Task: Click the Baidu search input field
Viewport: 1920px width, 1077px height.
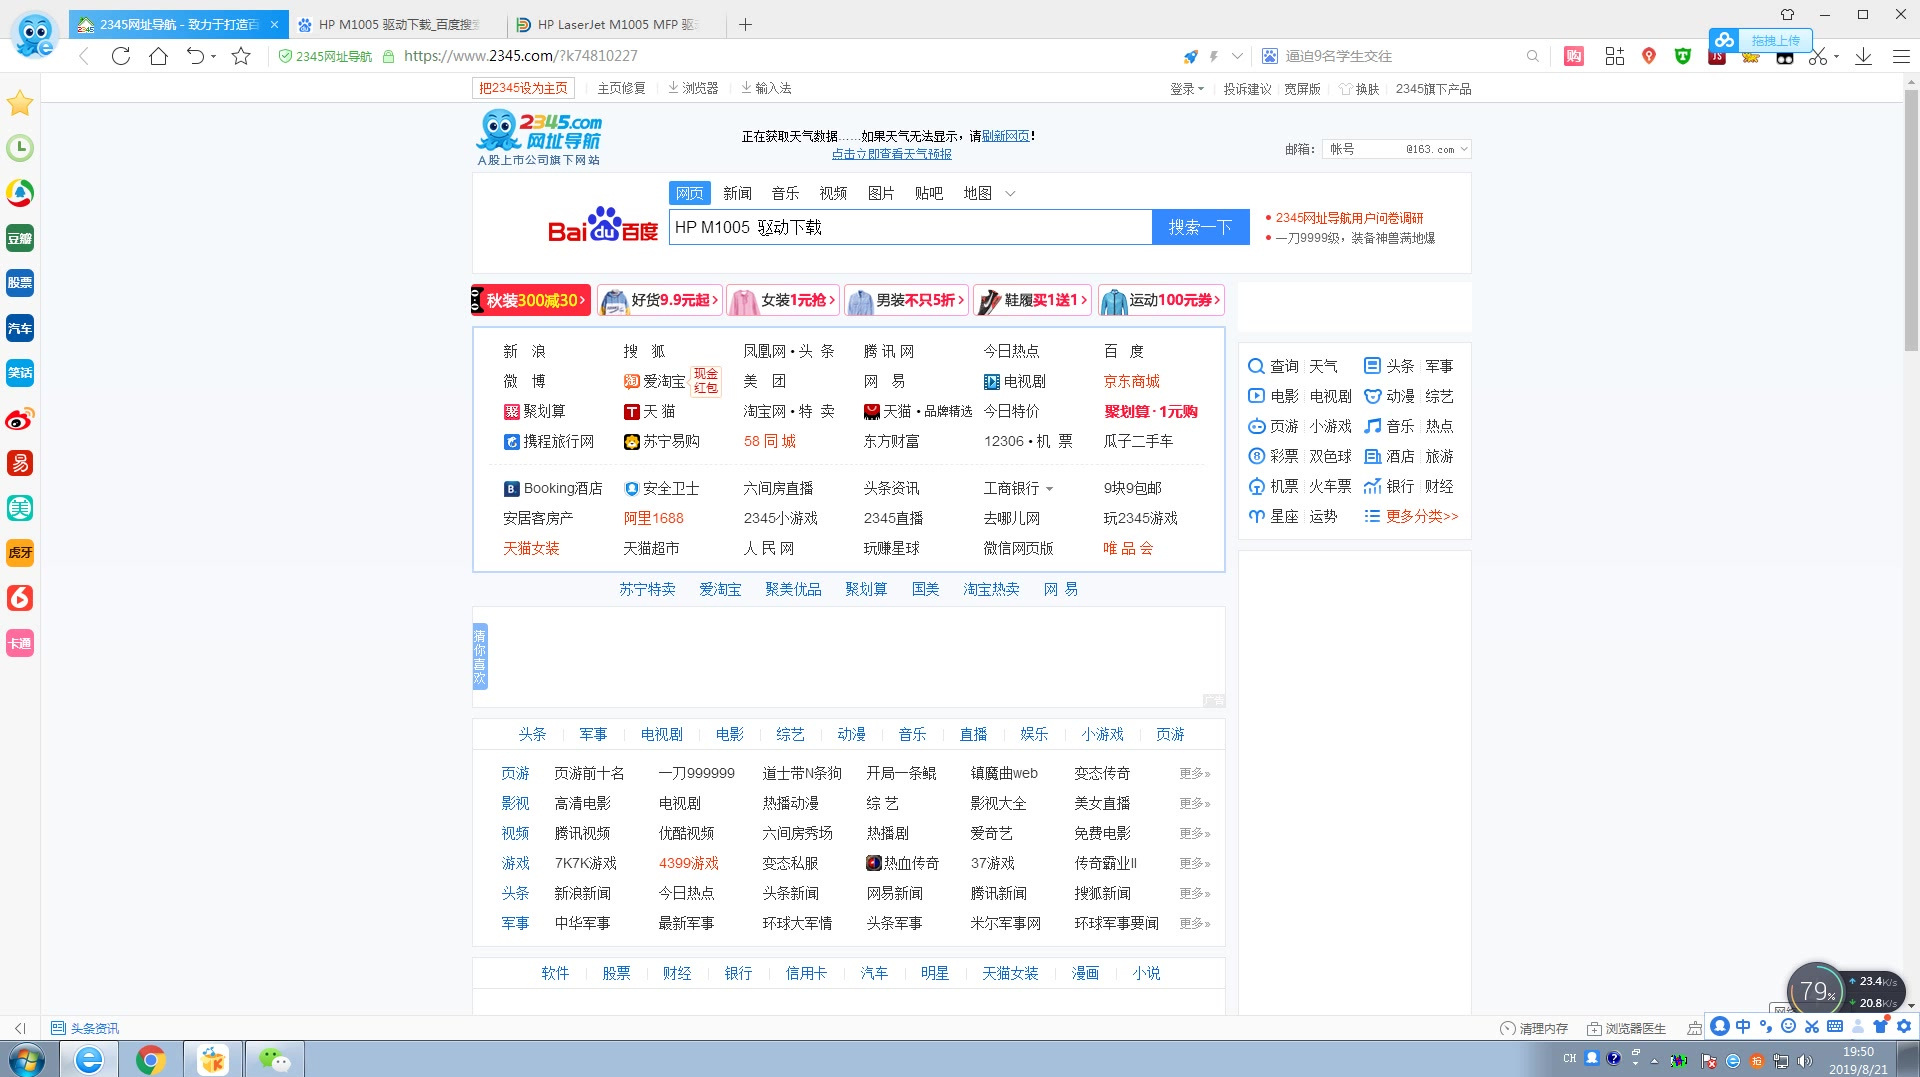Action: 910,227
